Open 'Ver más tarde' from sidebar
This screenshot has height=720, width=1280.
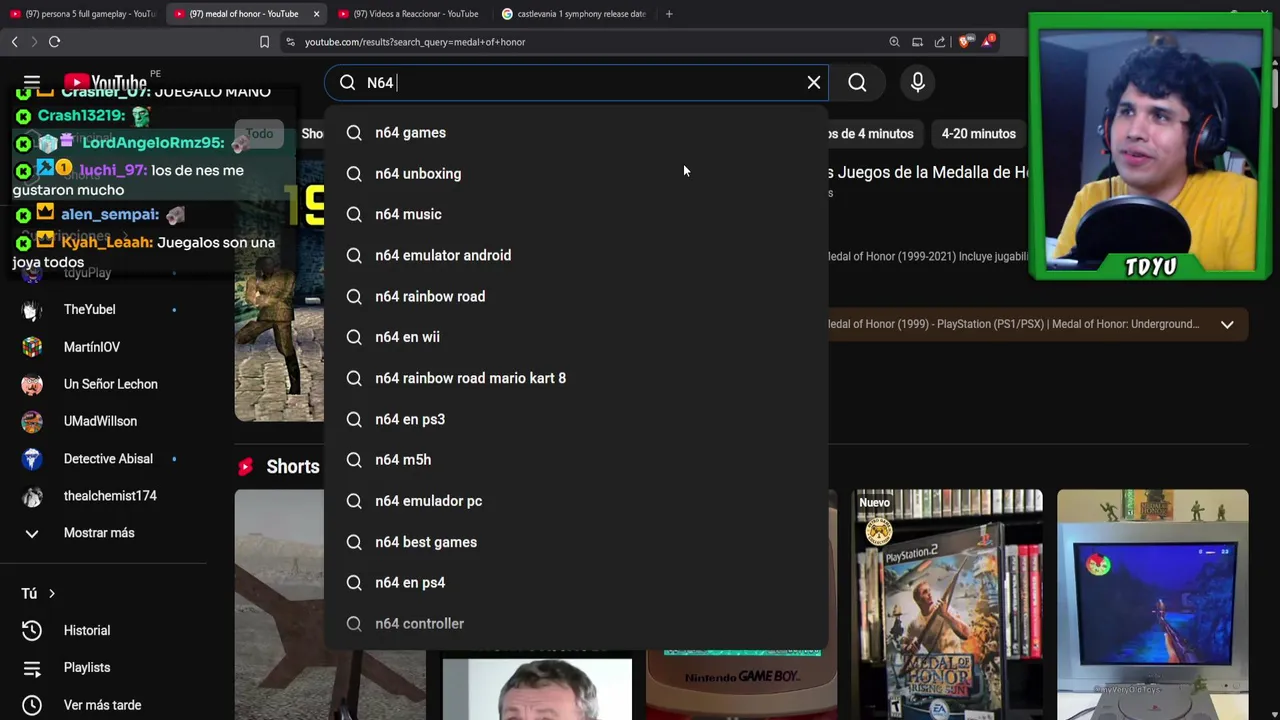tap(102, 705)
